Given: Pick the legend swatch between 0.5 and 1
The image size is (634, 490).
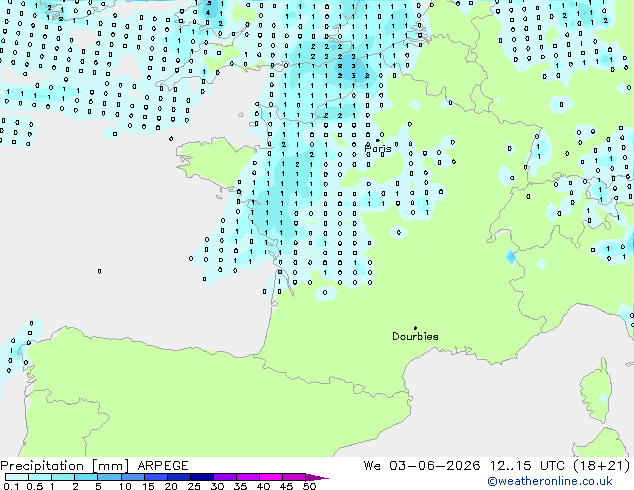Looking at the screenshot, I should 40,477.
